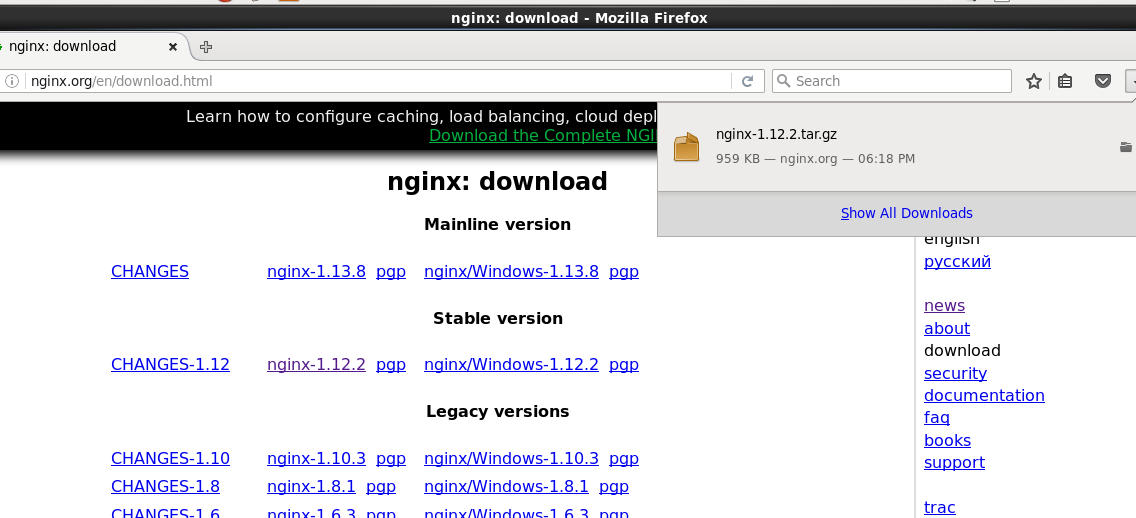Open mainline CHANGES link
1136x518 pixels.
pyautogui.click(x=150, y=272)
